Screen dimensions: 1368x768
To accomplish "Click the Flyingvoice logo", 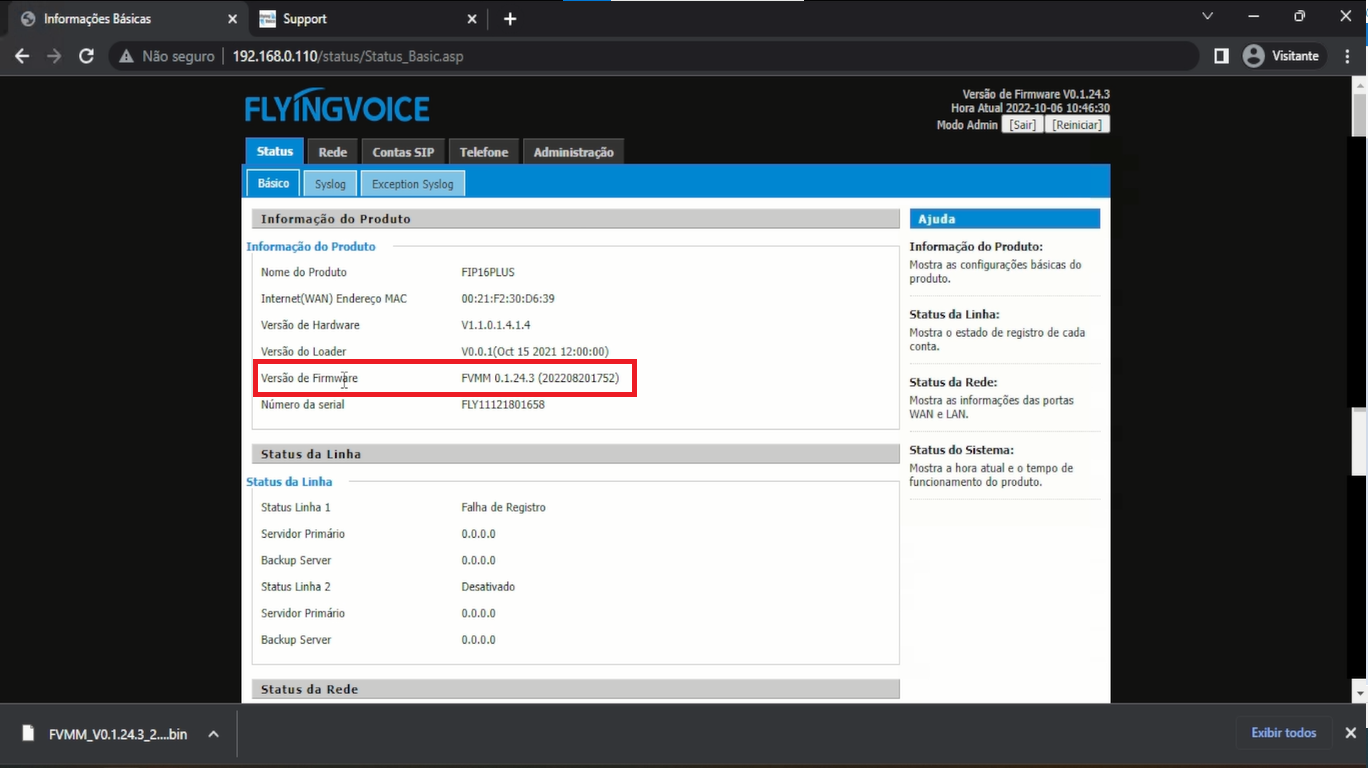I will [337, 108].
